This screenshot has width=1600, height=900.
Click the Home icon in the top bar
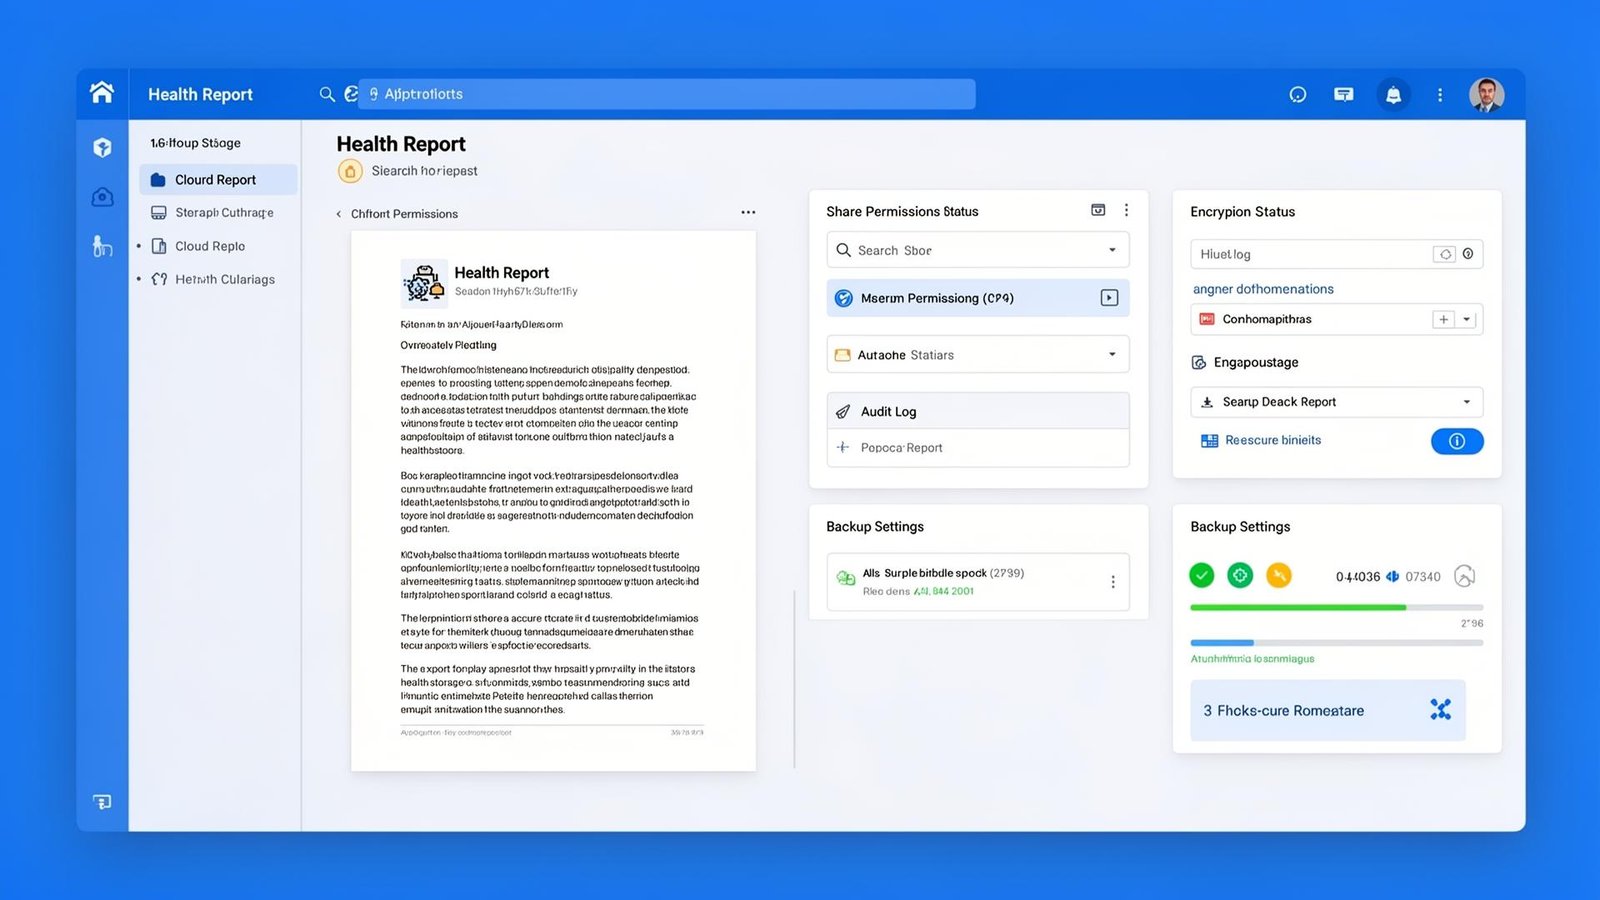pyautogui.click(x=101, y=93)
